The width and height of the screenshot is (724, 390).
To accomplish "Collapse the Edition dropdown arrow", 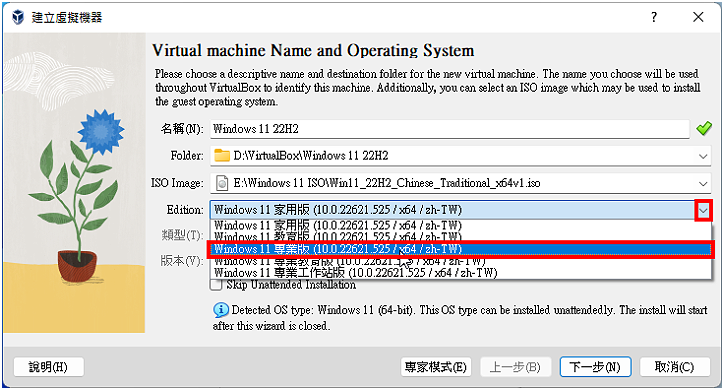I will coord(703,211).
